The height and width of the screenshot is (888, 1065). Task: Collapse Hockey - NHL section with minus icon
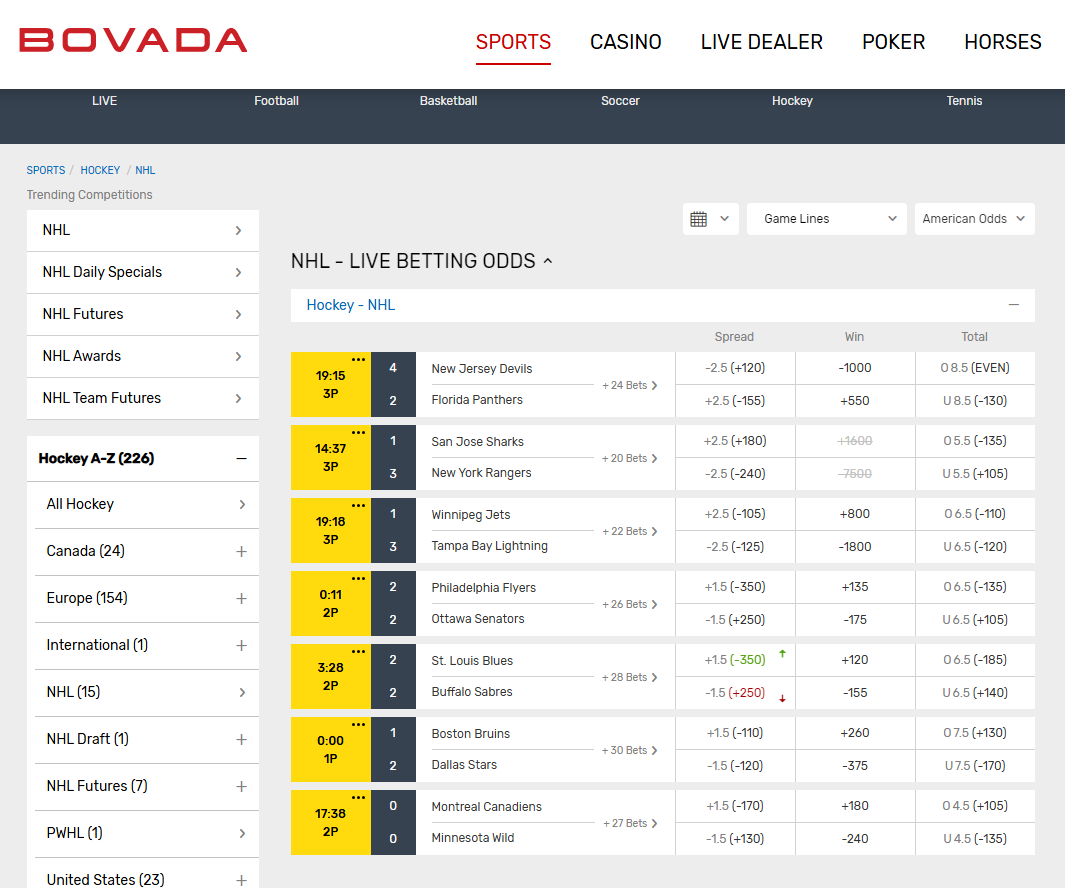1014,305
